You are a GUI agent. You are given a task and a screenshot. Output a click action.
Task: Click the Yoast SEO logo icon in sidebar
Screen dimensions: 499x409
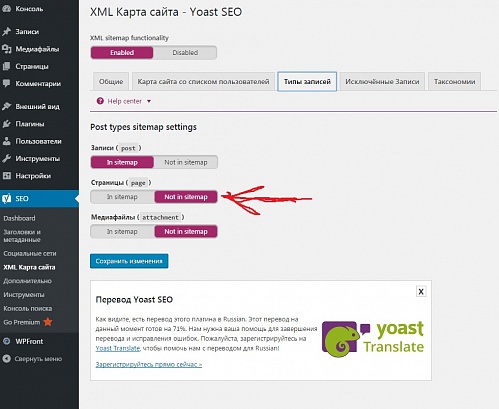coord(6,199)
